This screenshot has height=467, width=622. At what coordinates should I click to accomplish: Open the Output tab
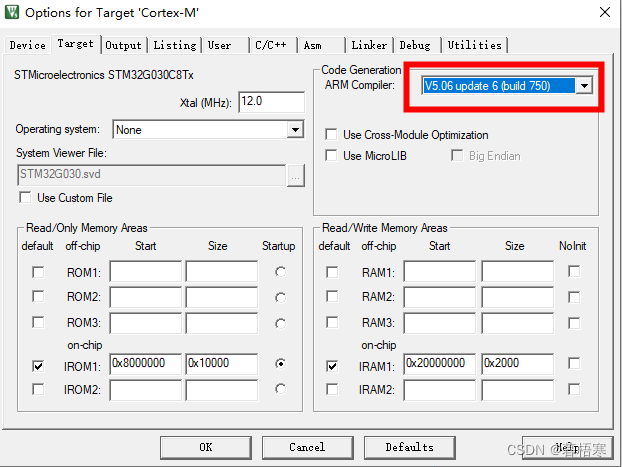click(x=123, y=45)
